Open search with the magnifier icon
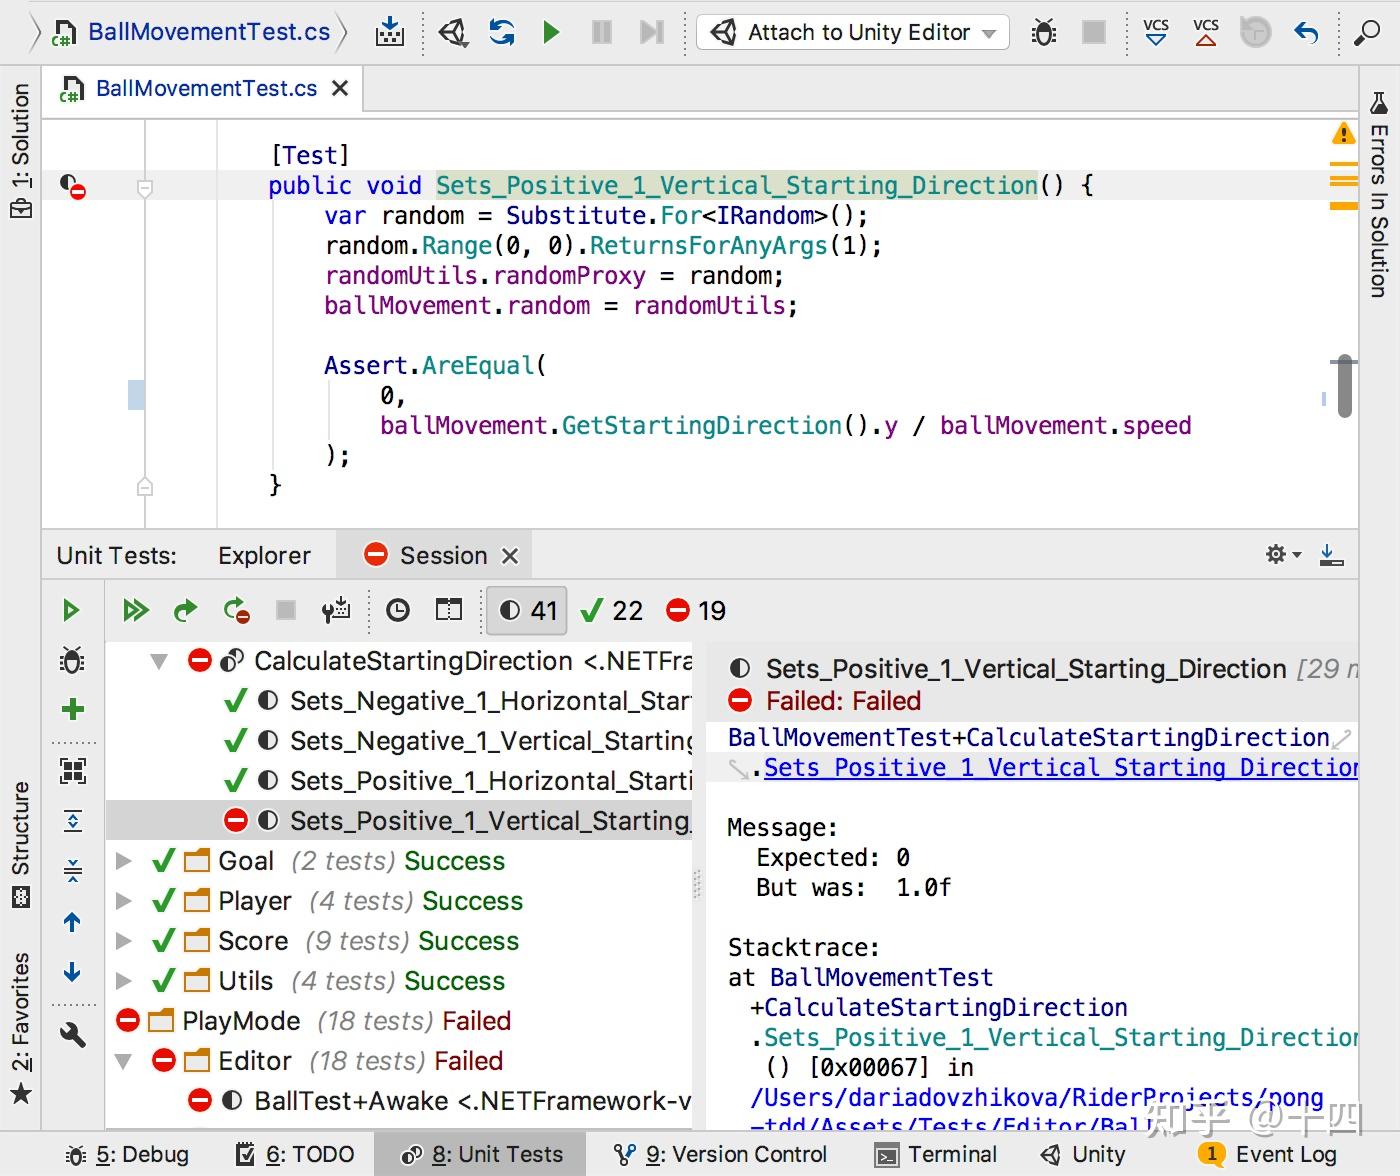The height and width of the screenshot is (1176, 1400). point(1366,31)
